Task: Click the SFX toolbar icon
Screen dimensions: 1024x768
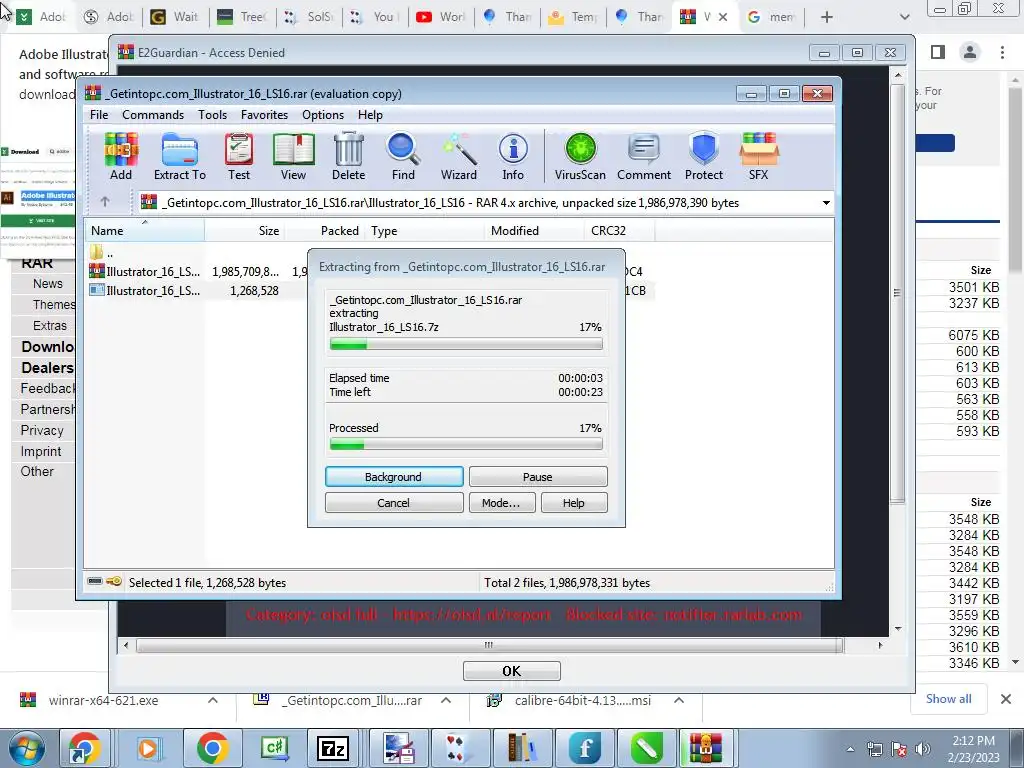Action: 758,157
